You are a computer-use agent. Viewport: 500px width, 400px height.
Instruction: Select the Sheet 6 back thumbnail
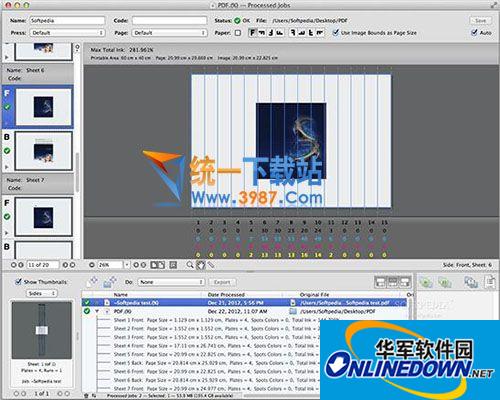coord(43,151)
